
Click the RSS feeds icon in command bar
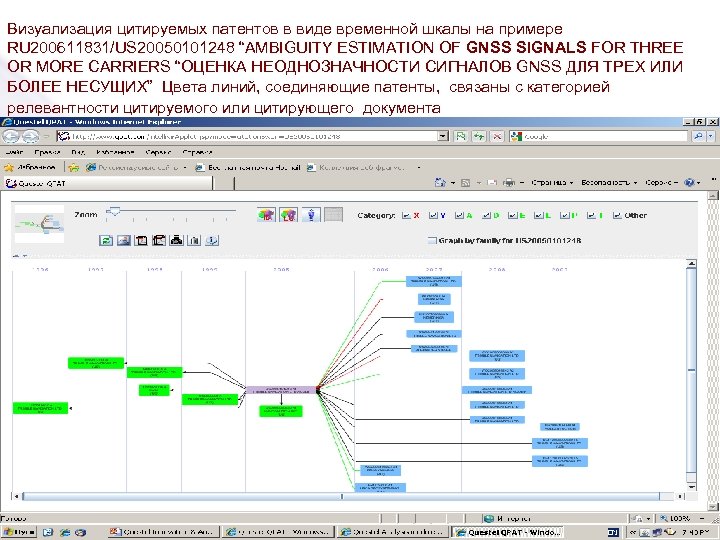465,183
